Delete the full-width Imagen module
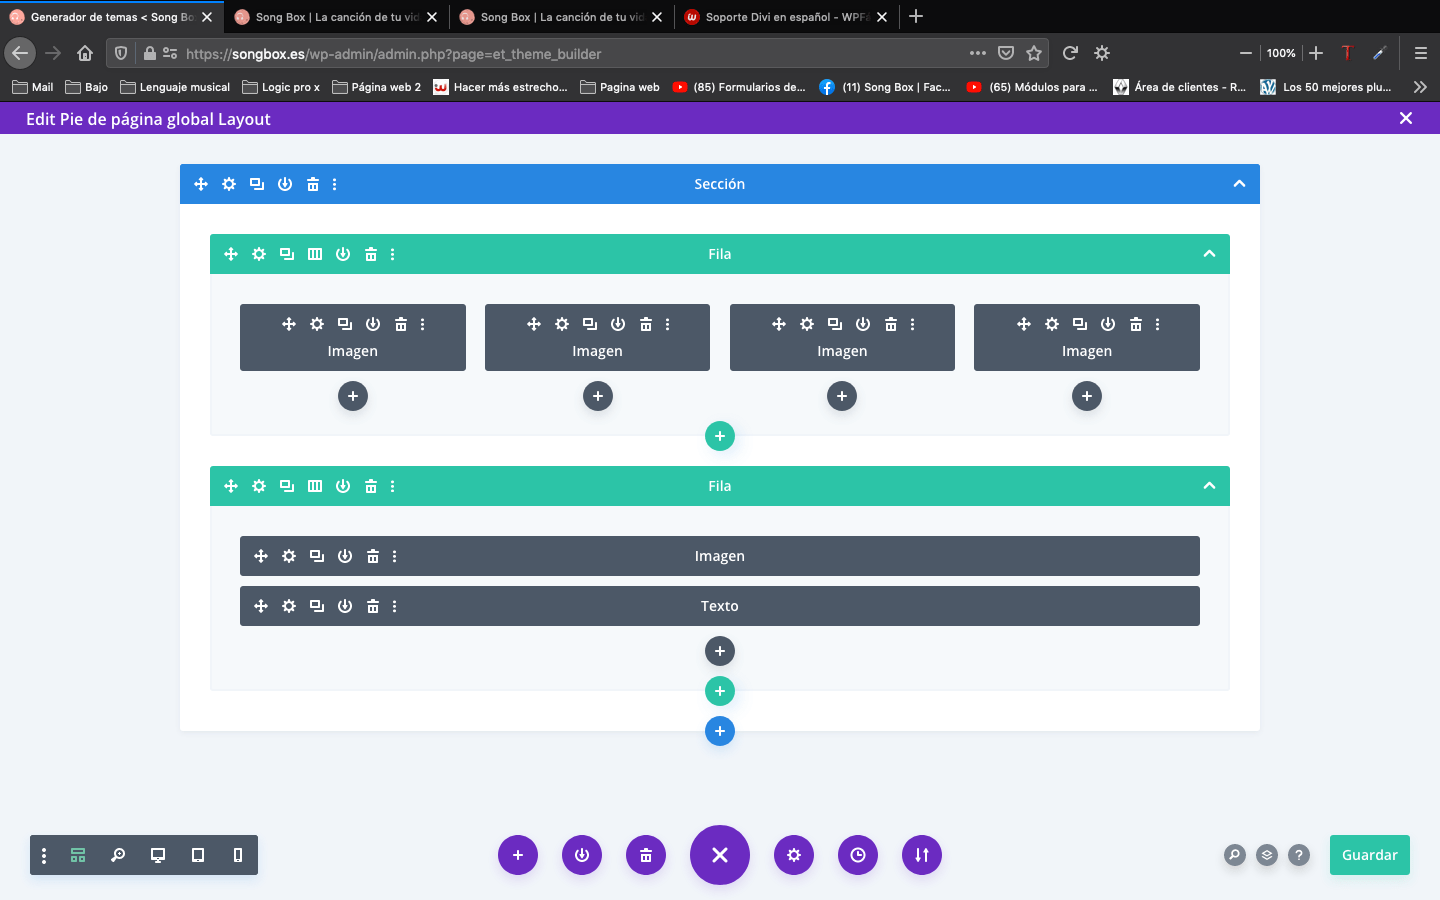 pos(373,556)
